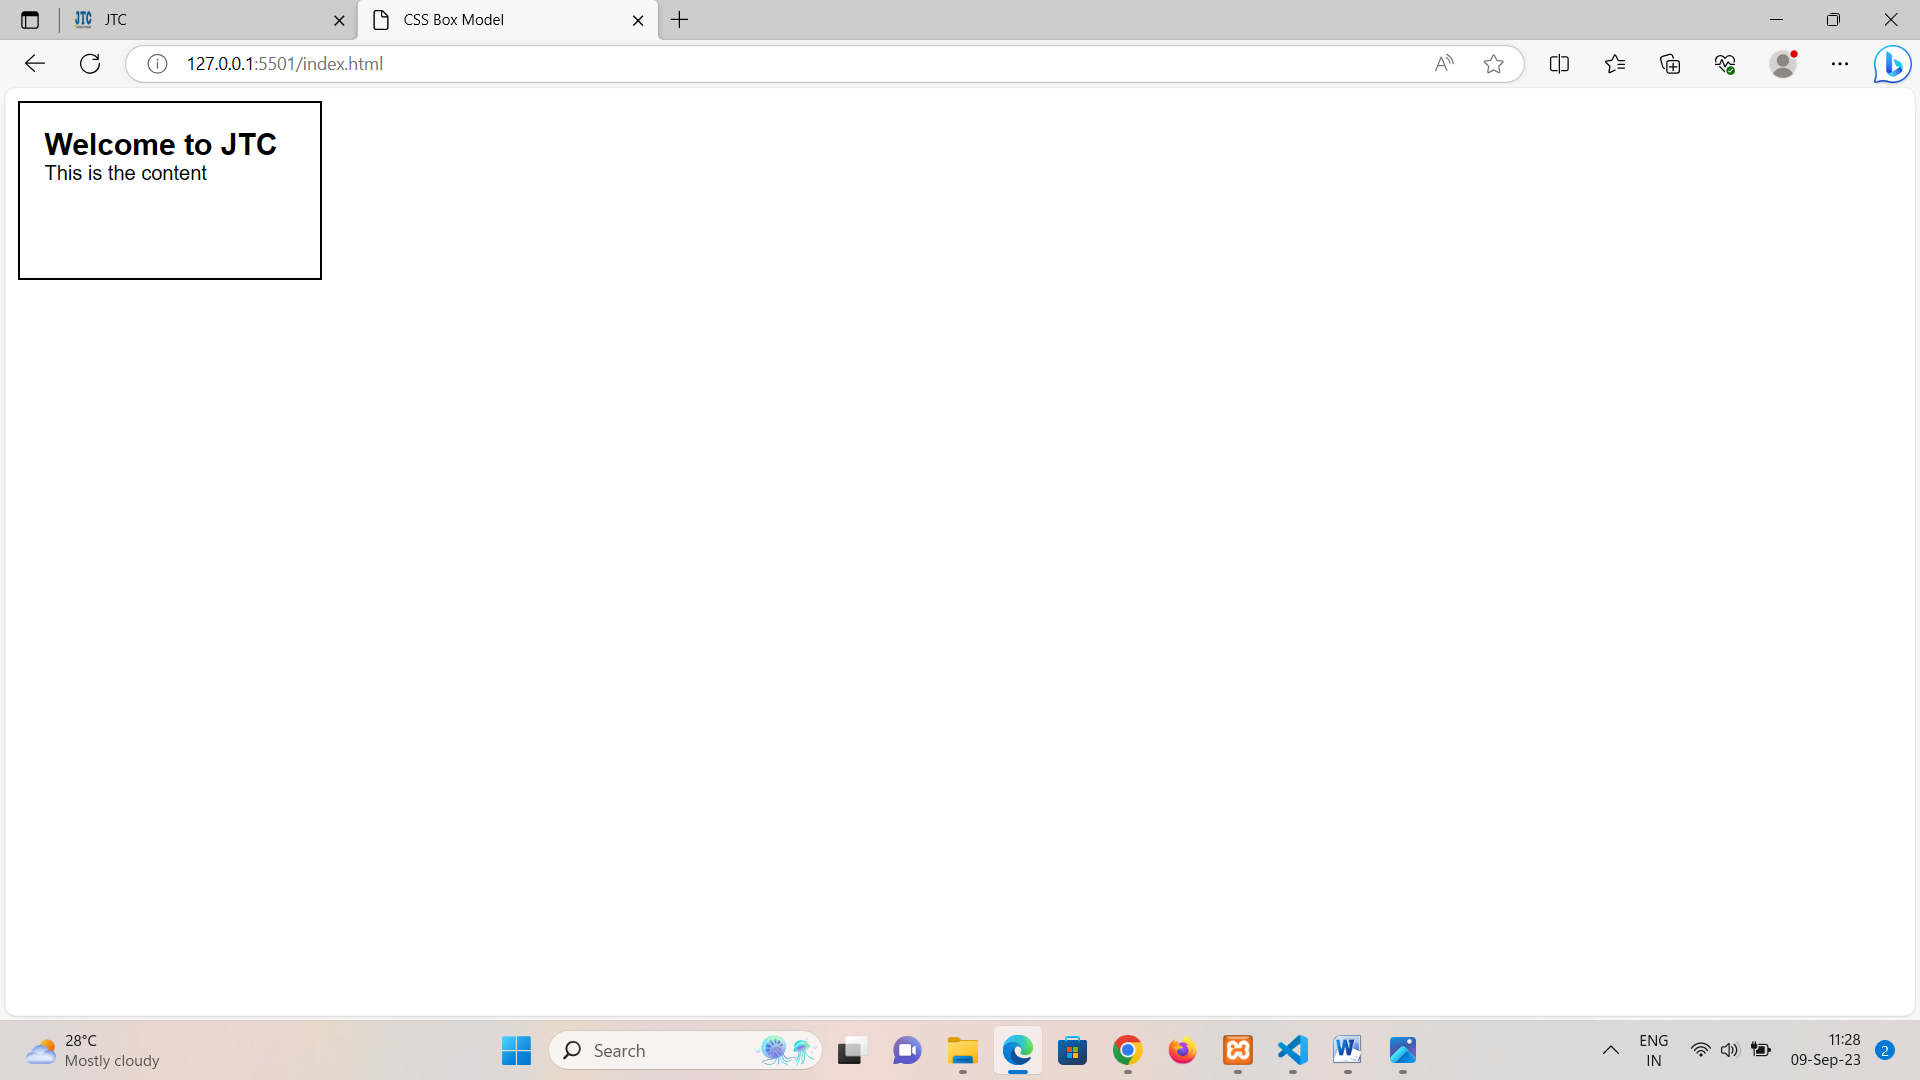Open the tab actions menu icon

[x=30, y=20]
